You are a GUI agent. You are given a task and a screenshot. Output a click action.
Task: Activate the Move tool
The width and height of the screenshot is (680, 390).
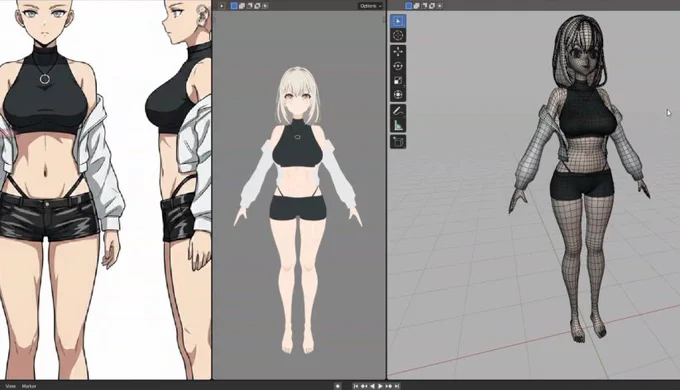coord(398,52)
